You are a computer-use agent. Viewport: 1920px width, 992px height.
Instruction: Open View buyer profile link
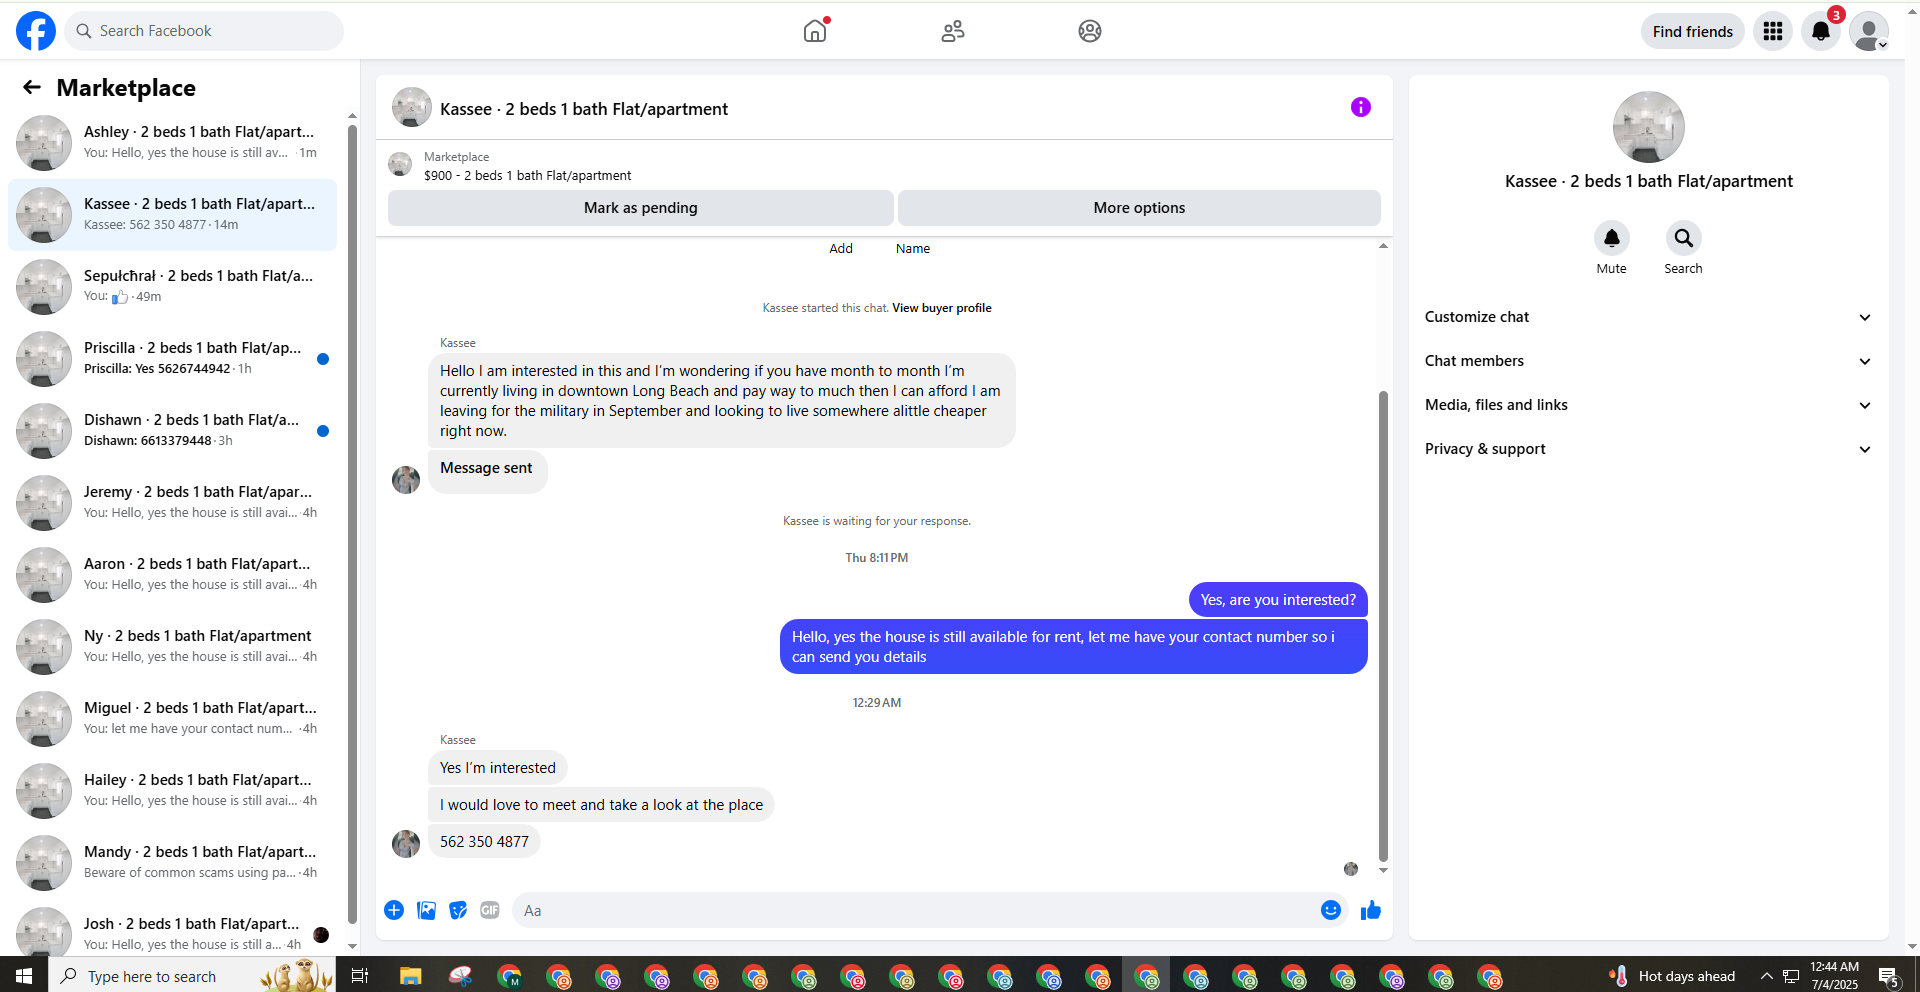click(942, 308)
